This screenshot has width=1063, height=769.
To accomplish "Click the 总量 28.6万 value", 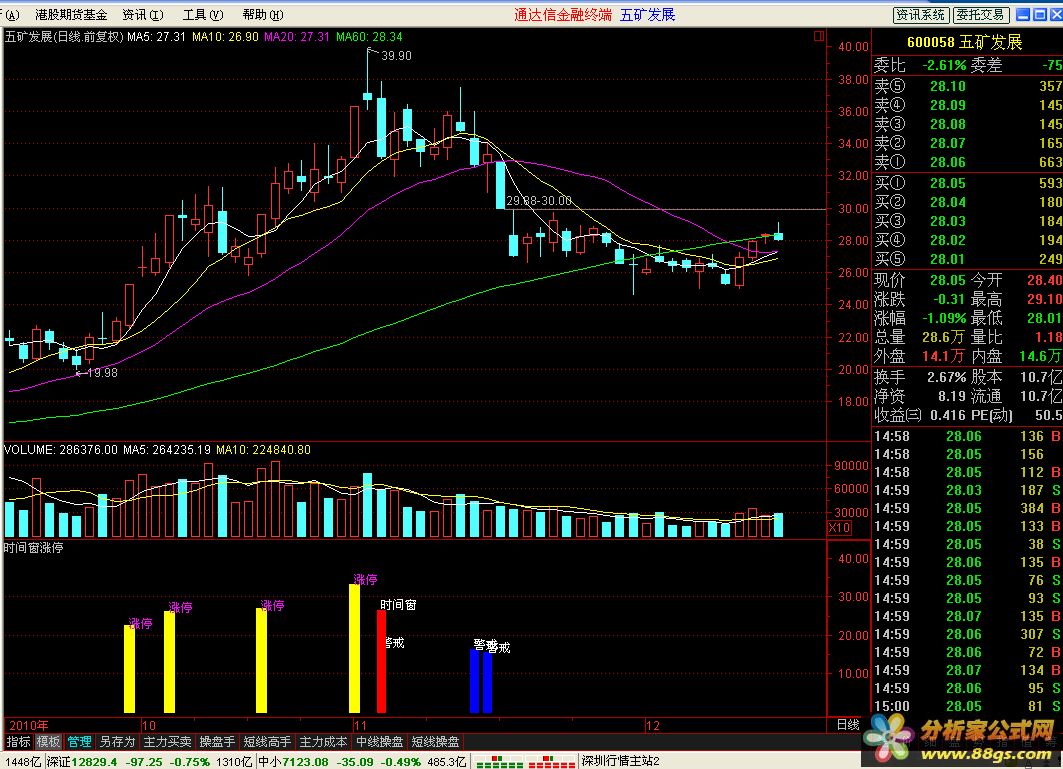I will pyautogui.click(x=943, y=337).
